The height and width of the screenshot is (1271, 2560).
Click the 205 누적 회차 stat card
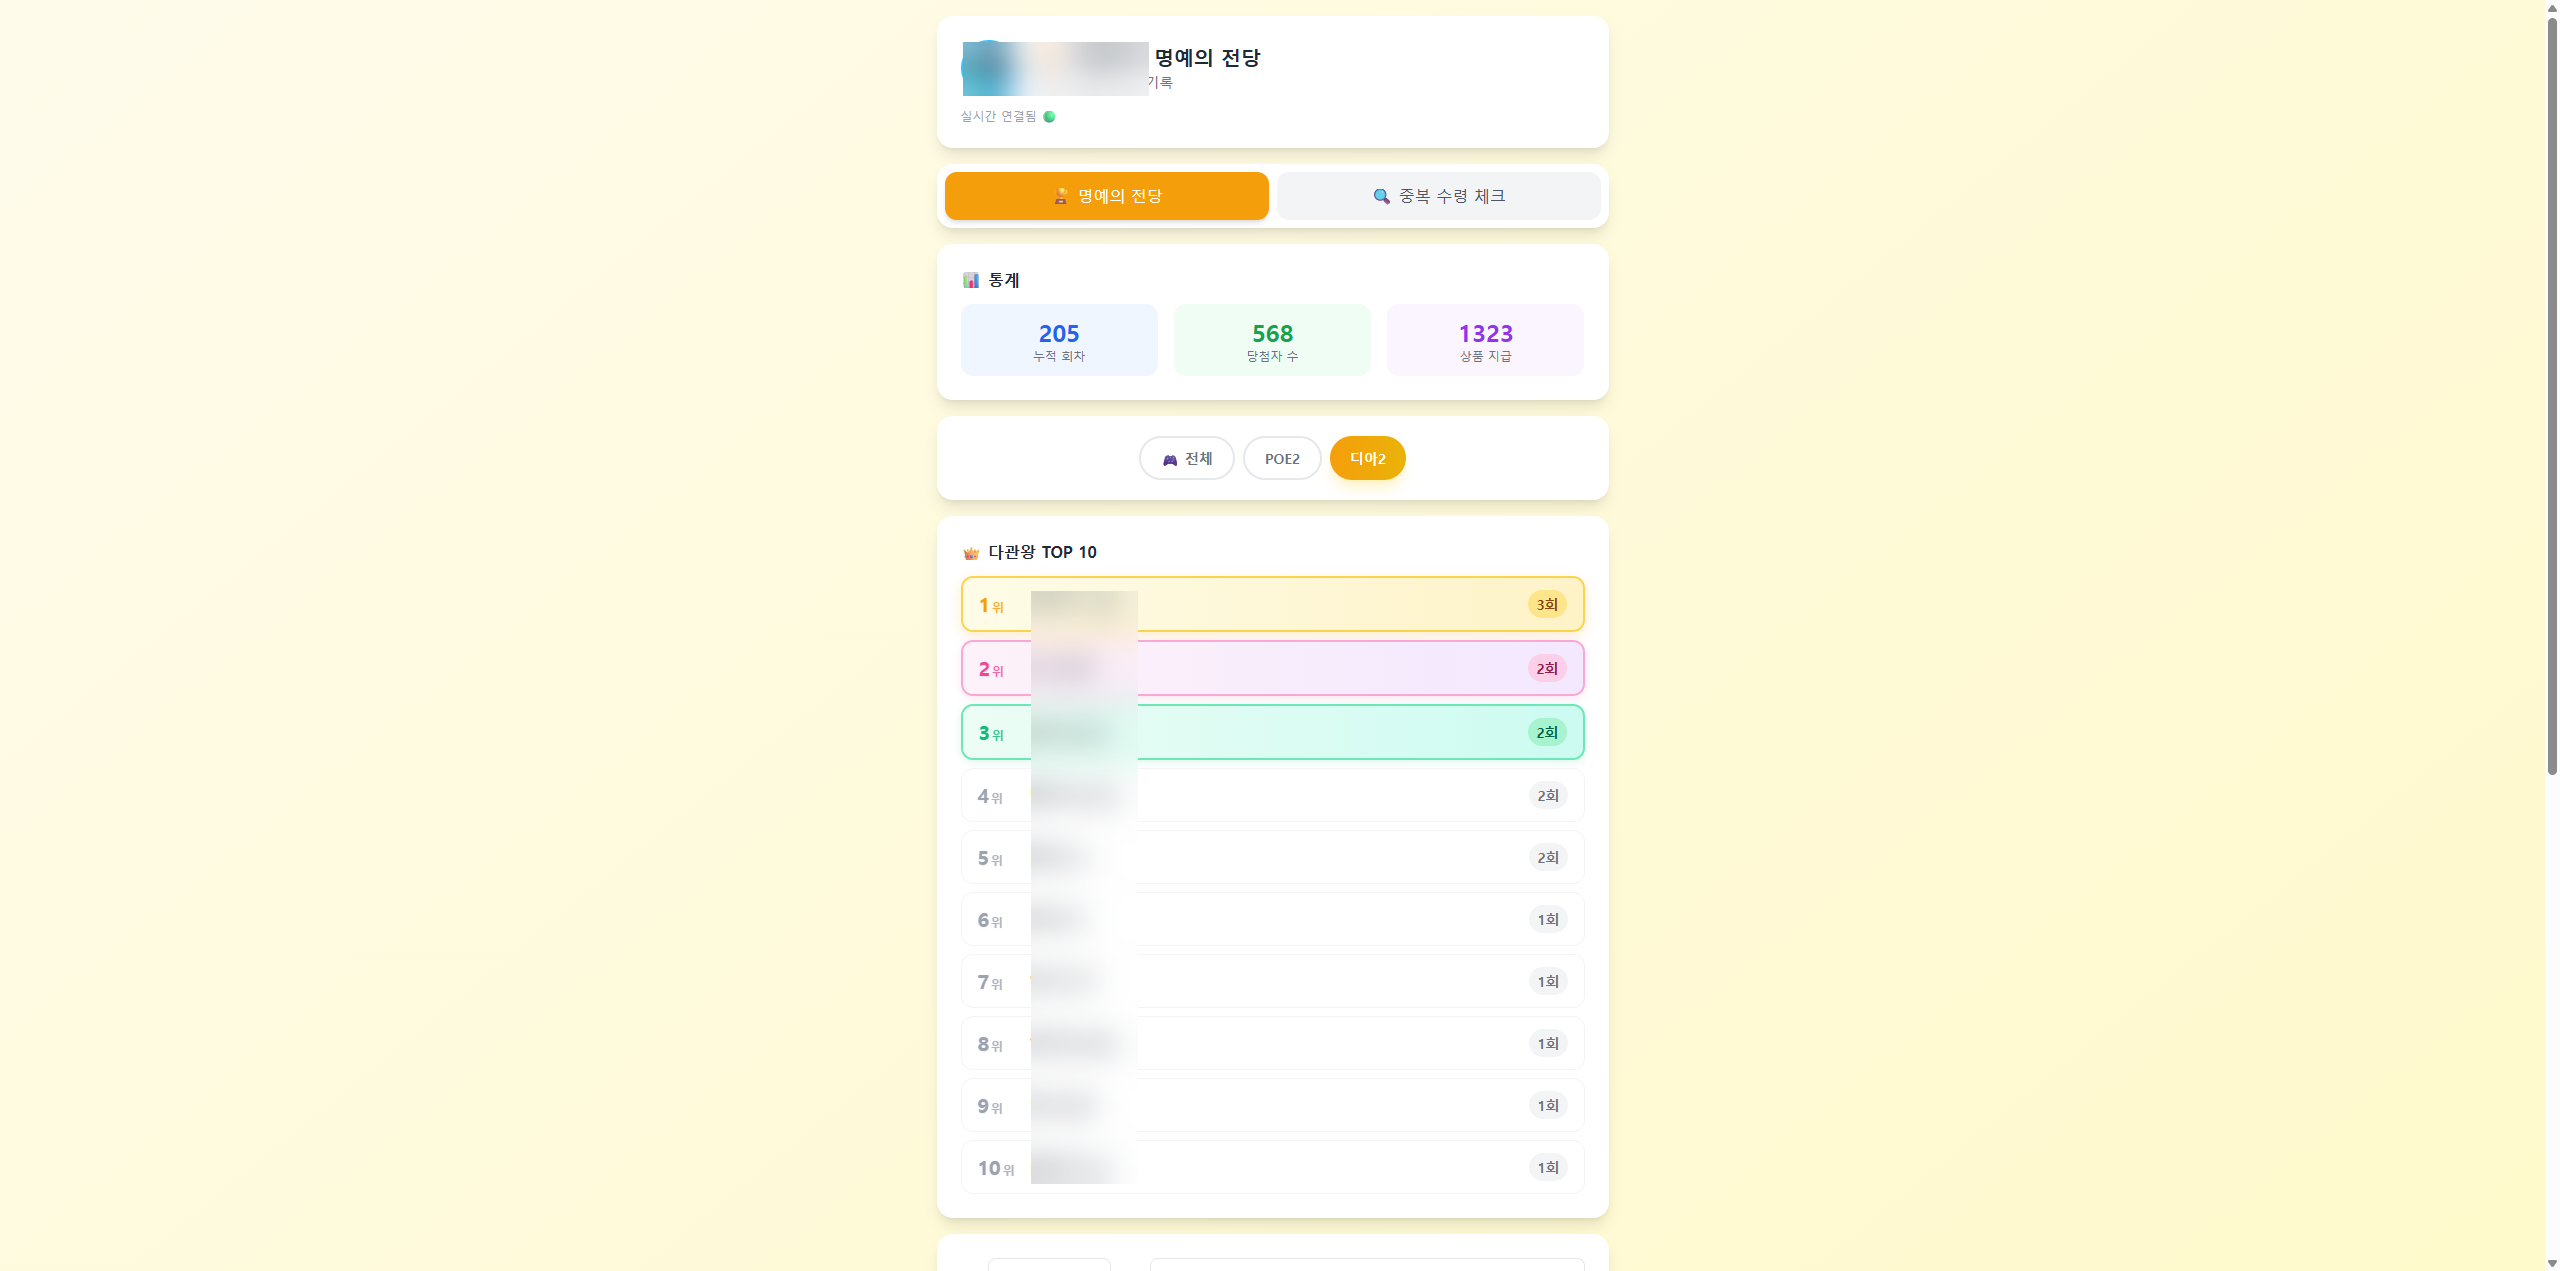1059,340
